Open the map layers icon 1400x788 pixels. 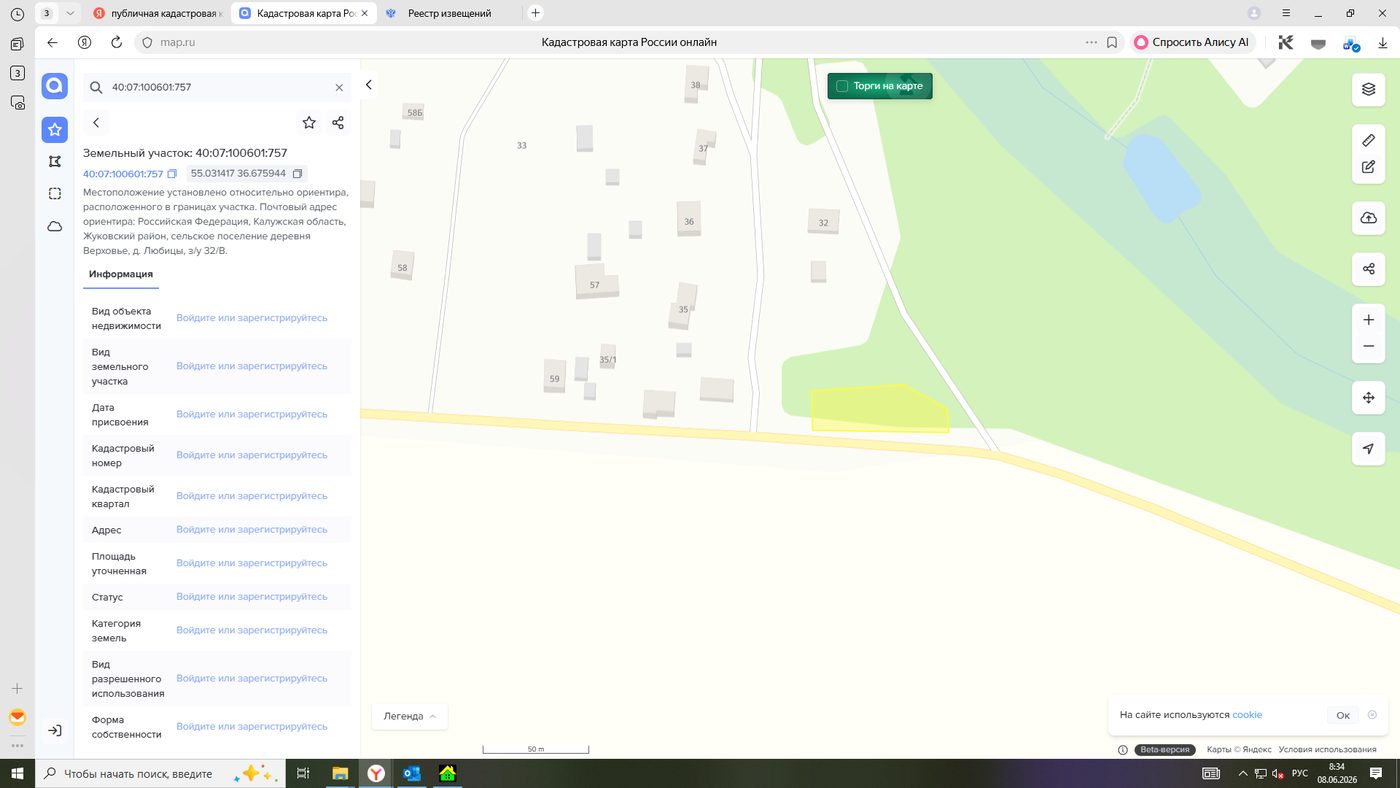[x=1368, y=89]
